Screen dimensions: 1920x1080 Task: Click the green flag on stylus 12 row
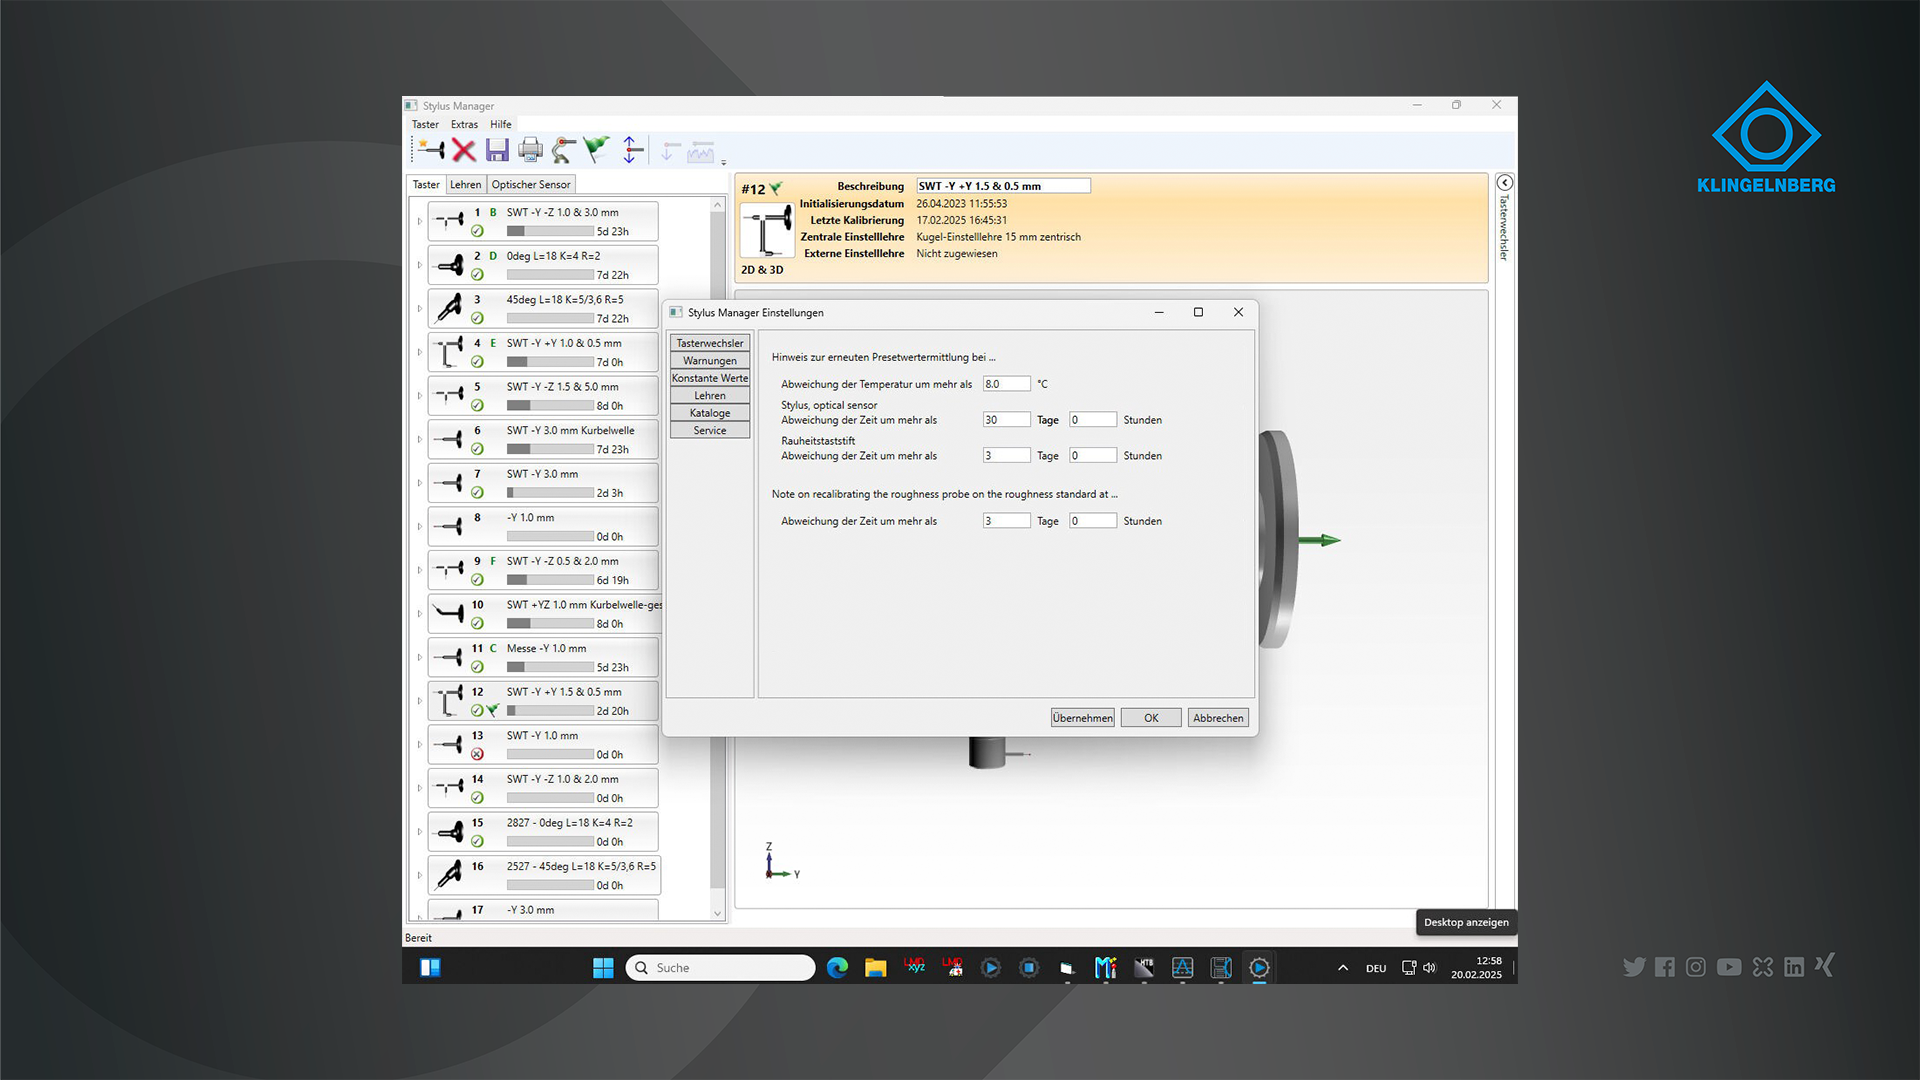pyautogui.click(x=492, y=711)
